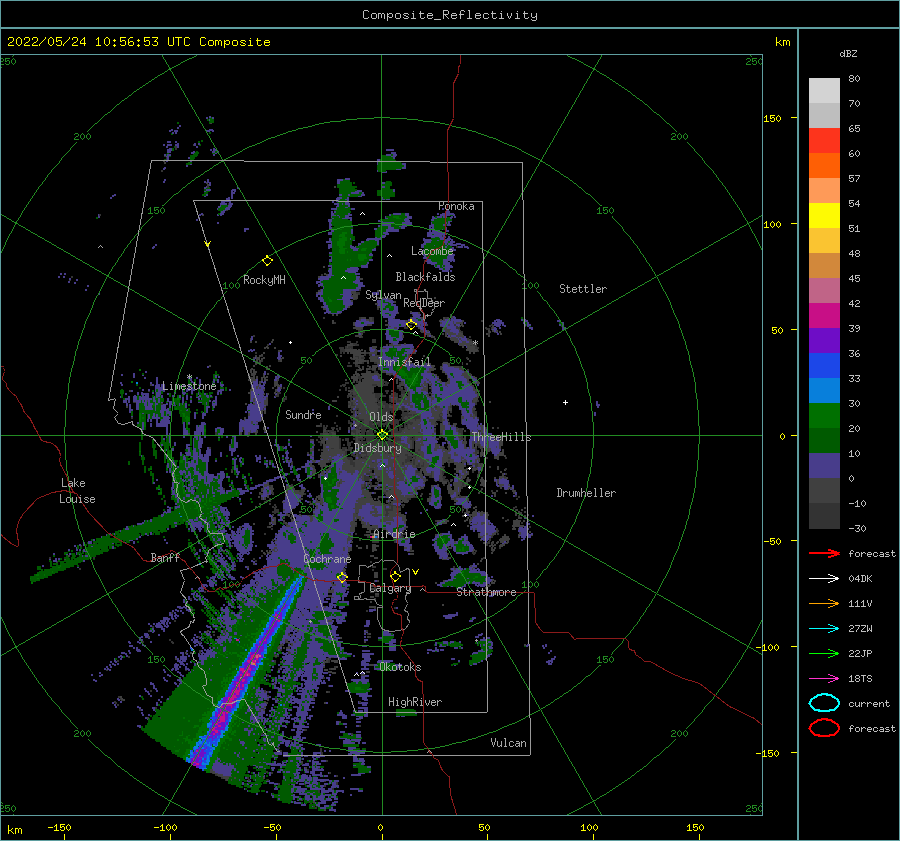Click the Calgary city label
This screenshot has height=841, width=900.
390,588
